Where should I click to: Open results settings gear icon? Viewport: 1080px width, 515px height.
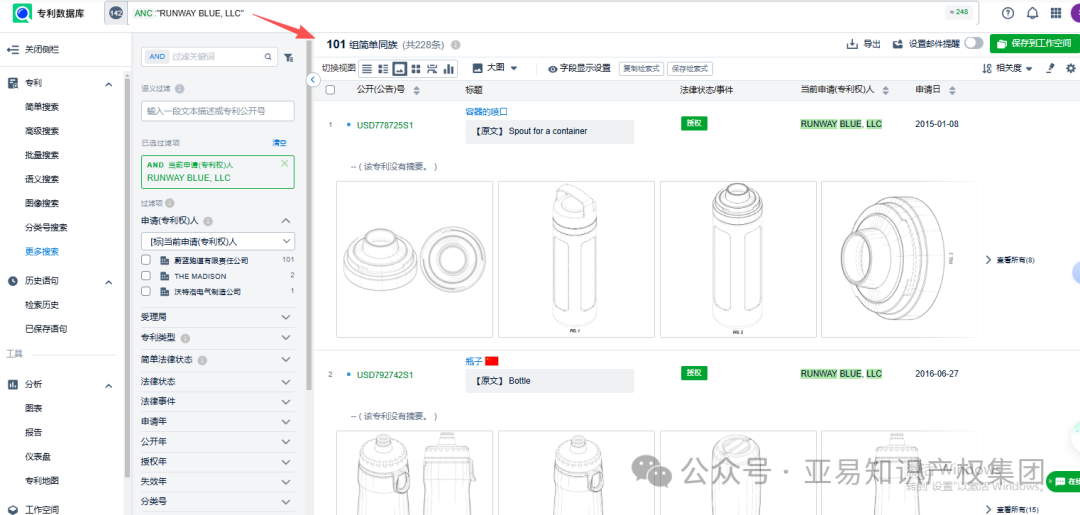tap(1070, 68)
